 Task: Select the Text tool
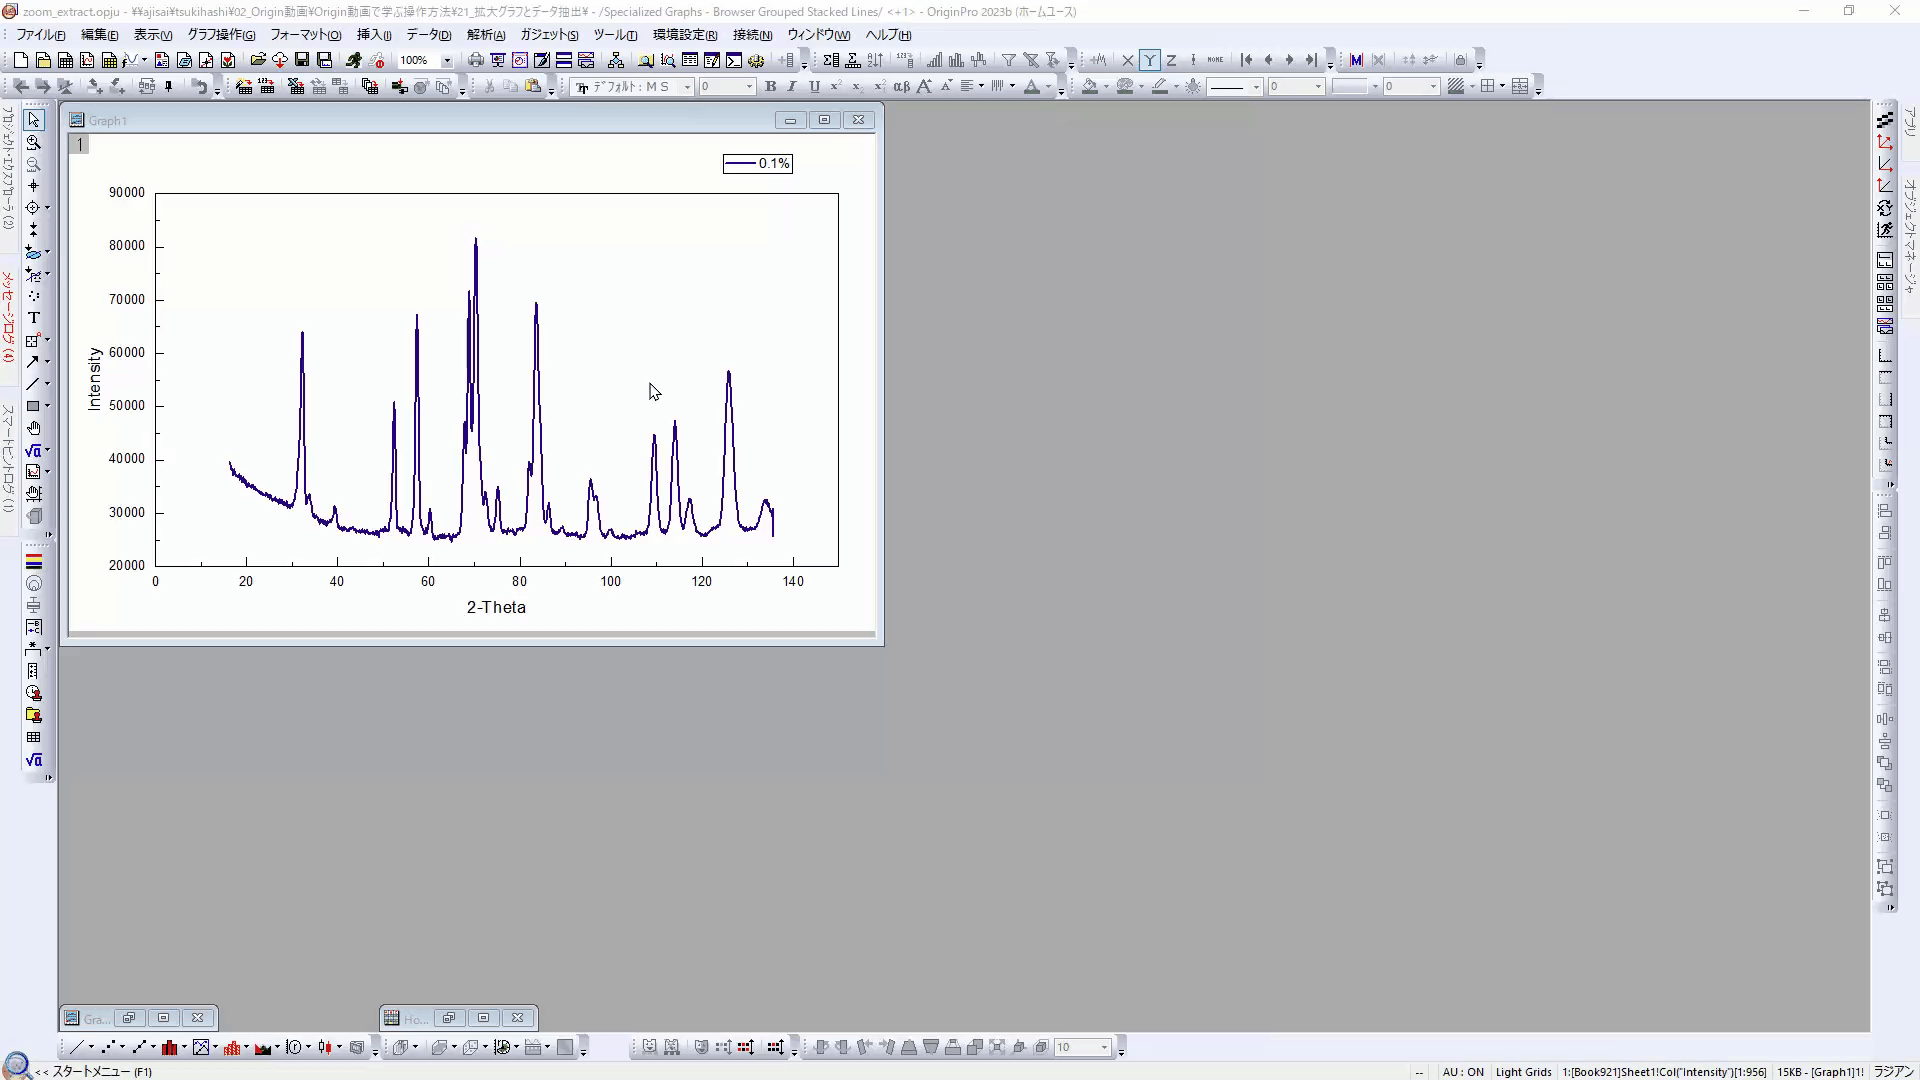(33, 318)
